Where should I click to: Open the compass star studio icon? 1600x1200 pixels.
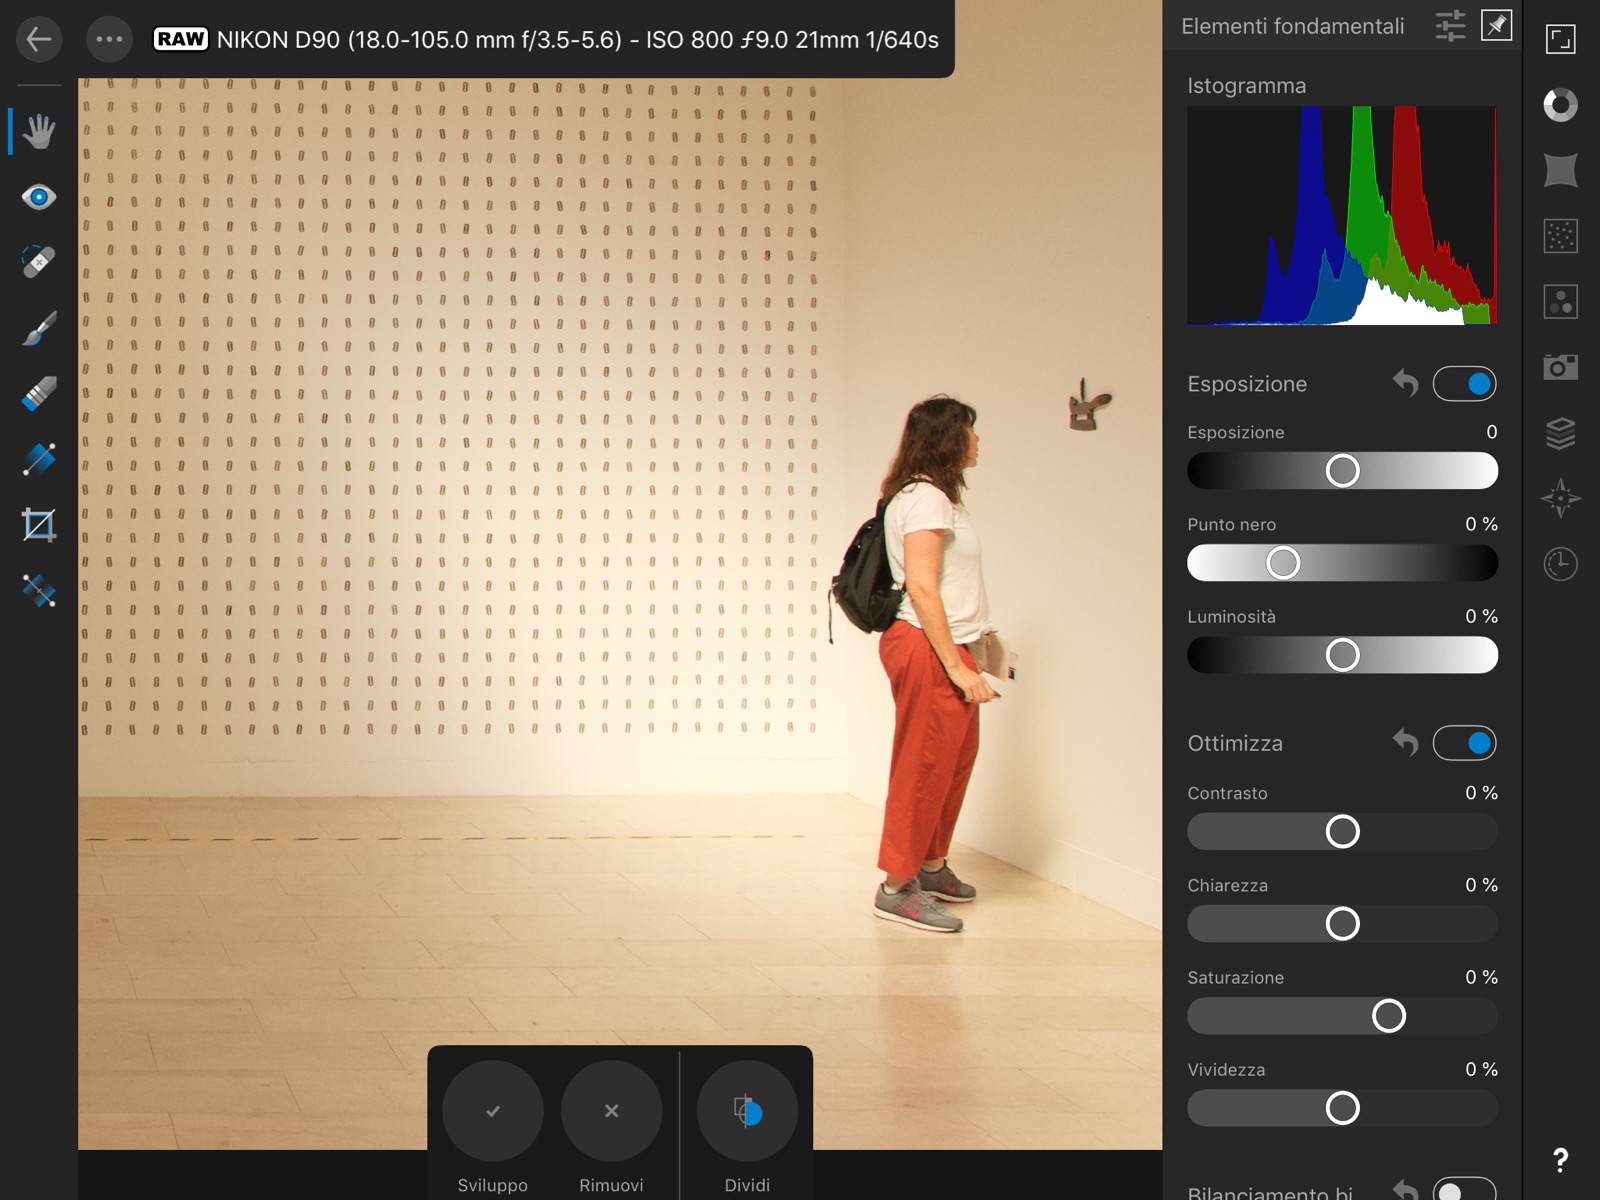(1561, 498)
